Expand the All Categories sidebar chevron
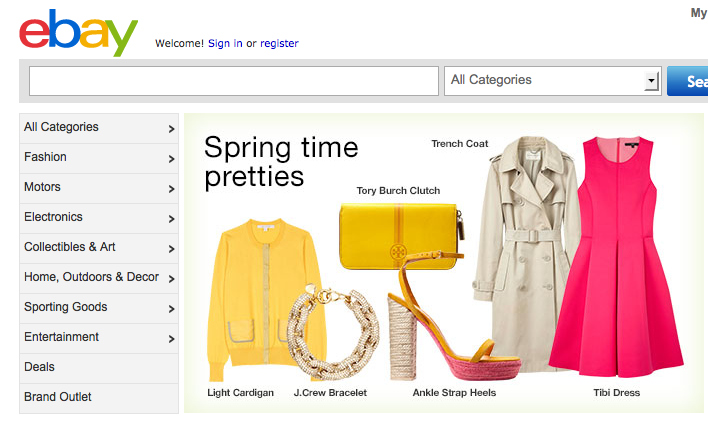 click(171, 129)
